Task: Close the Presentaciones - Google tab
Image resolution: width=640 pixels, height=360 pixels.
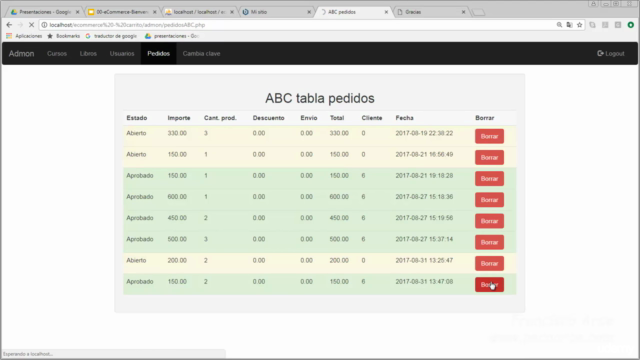Action: 78,12
